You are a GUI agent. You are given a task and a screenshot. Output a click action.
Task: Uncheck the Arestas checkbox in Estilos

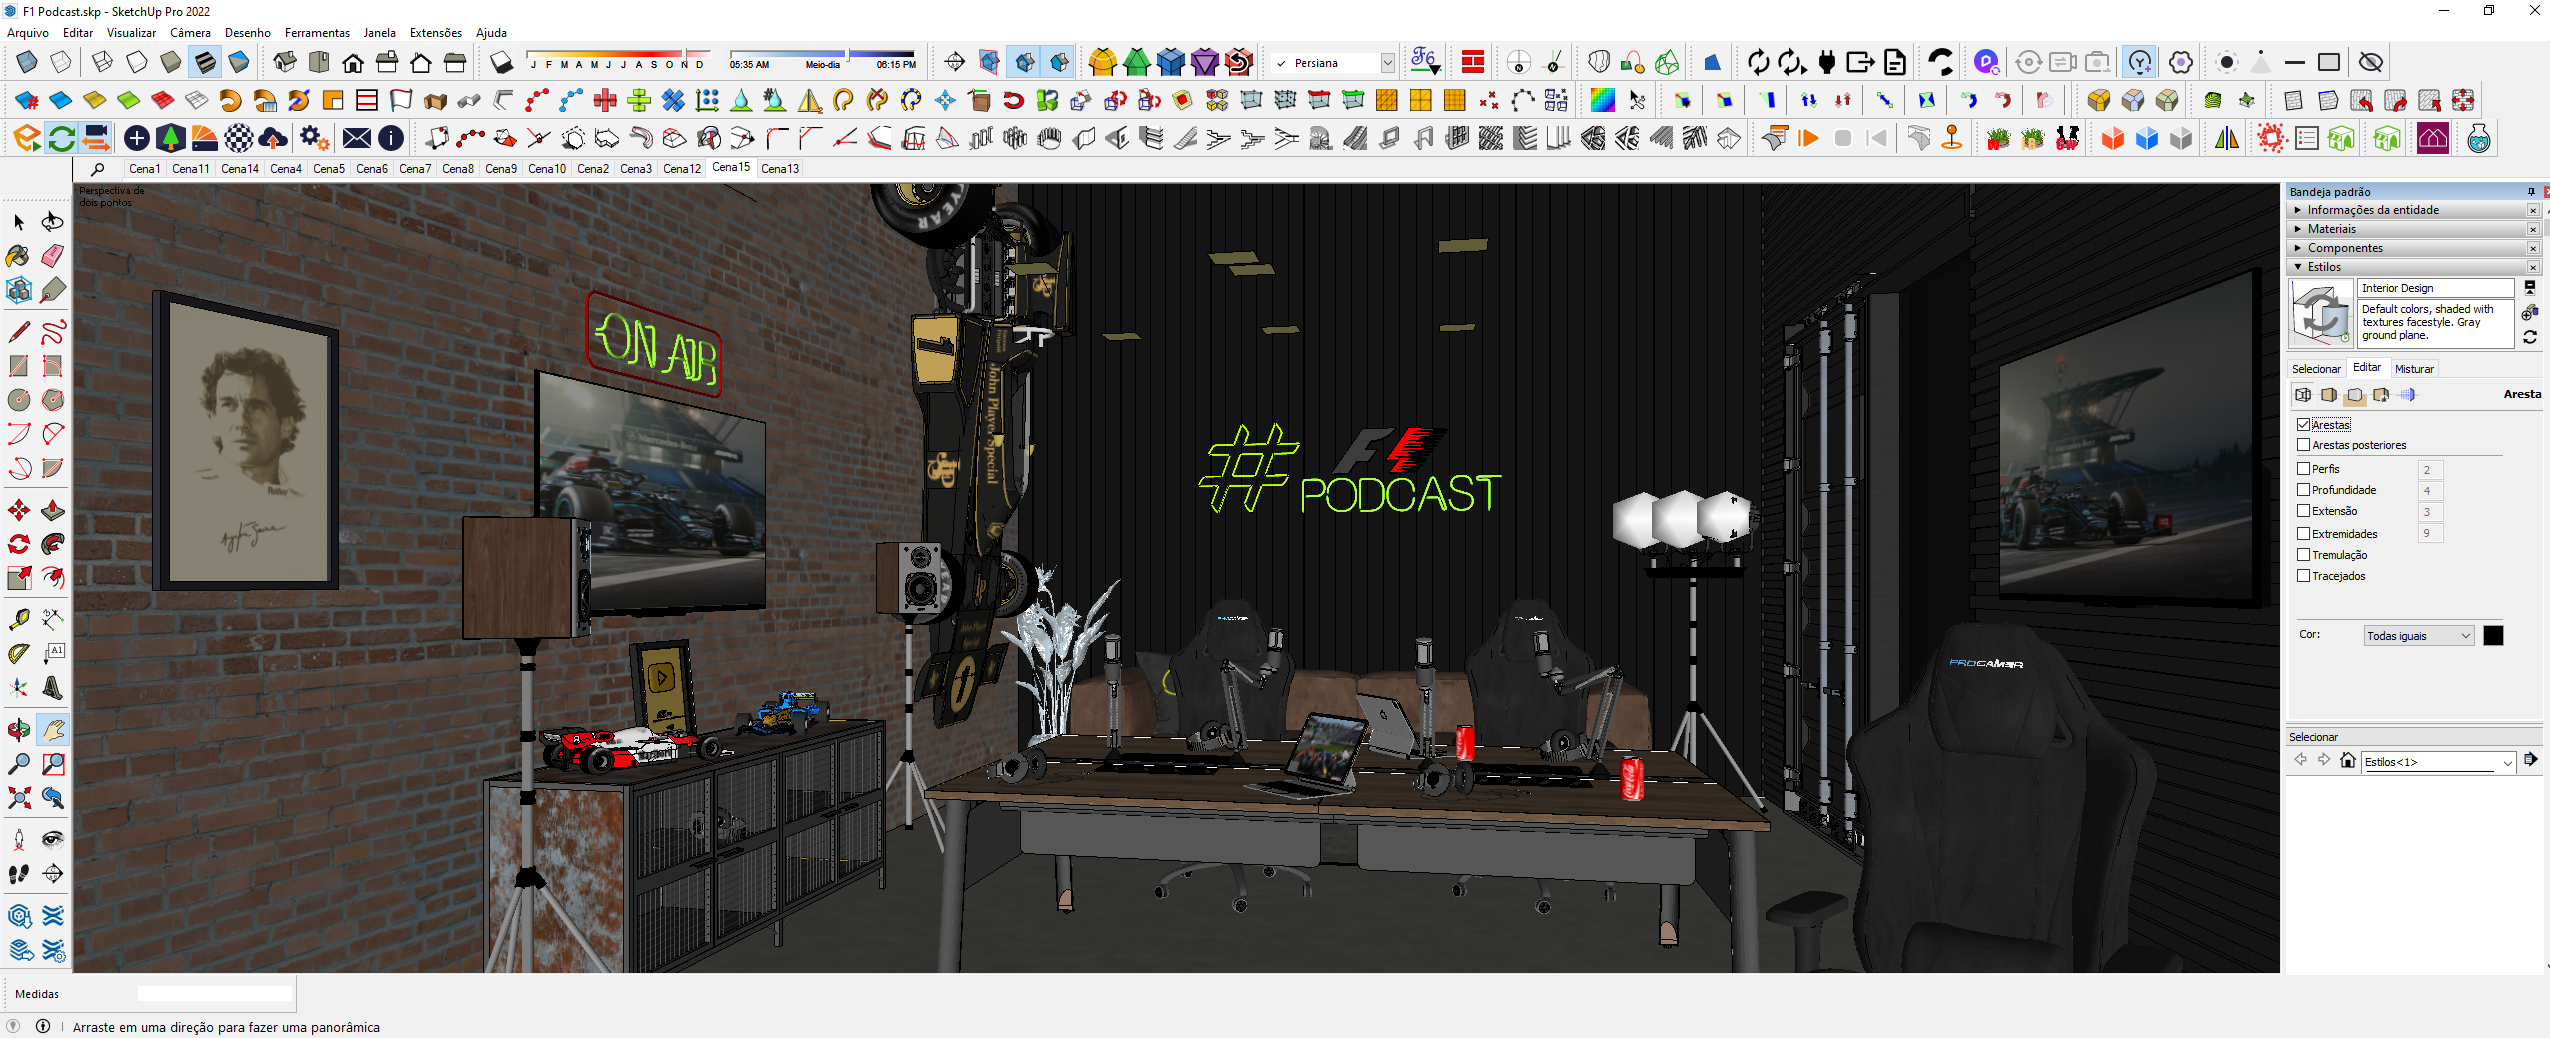click(x=2302, y=425)
